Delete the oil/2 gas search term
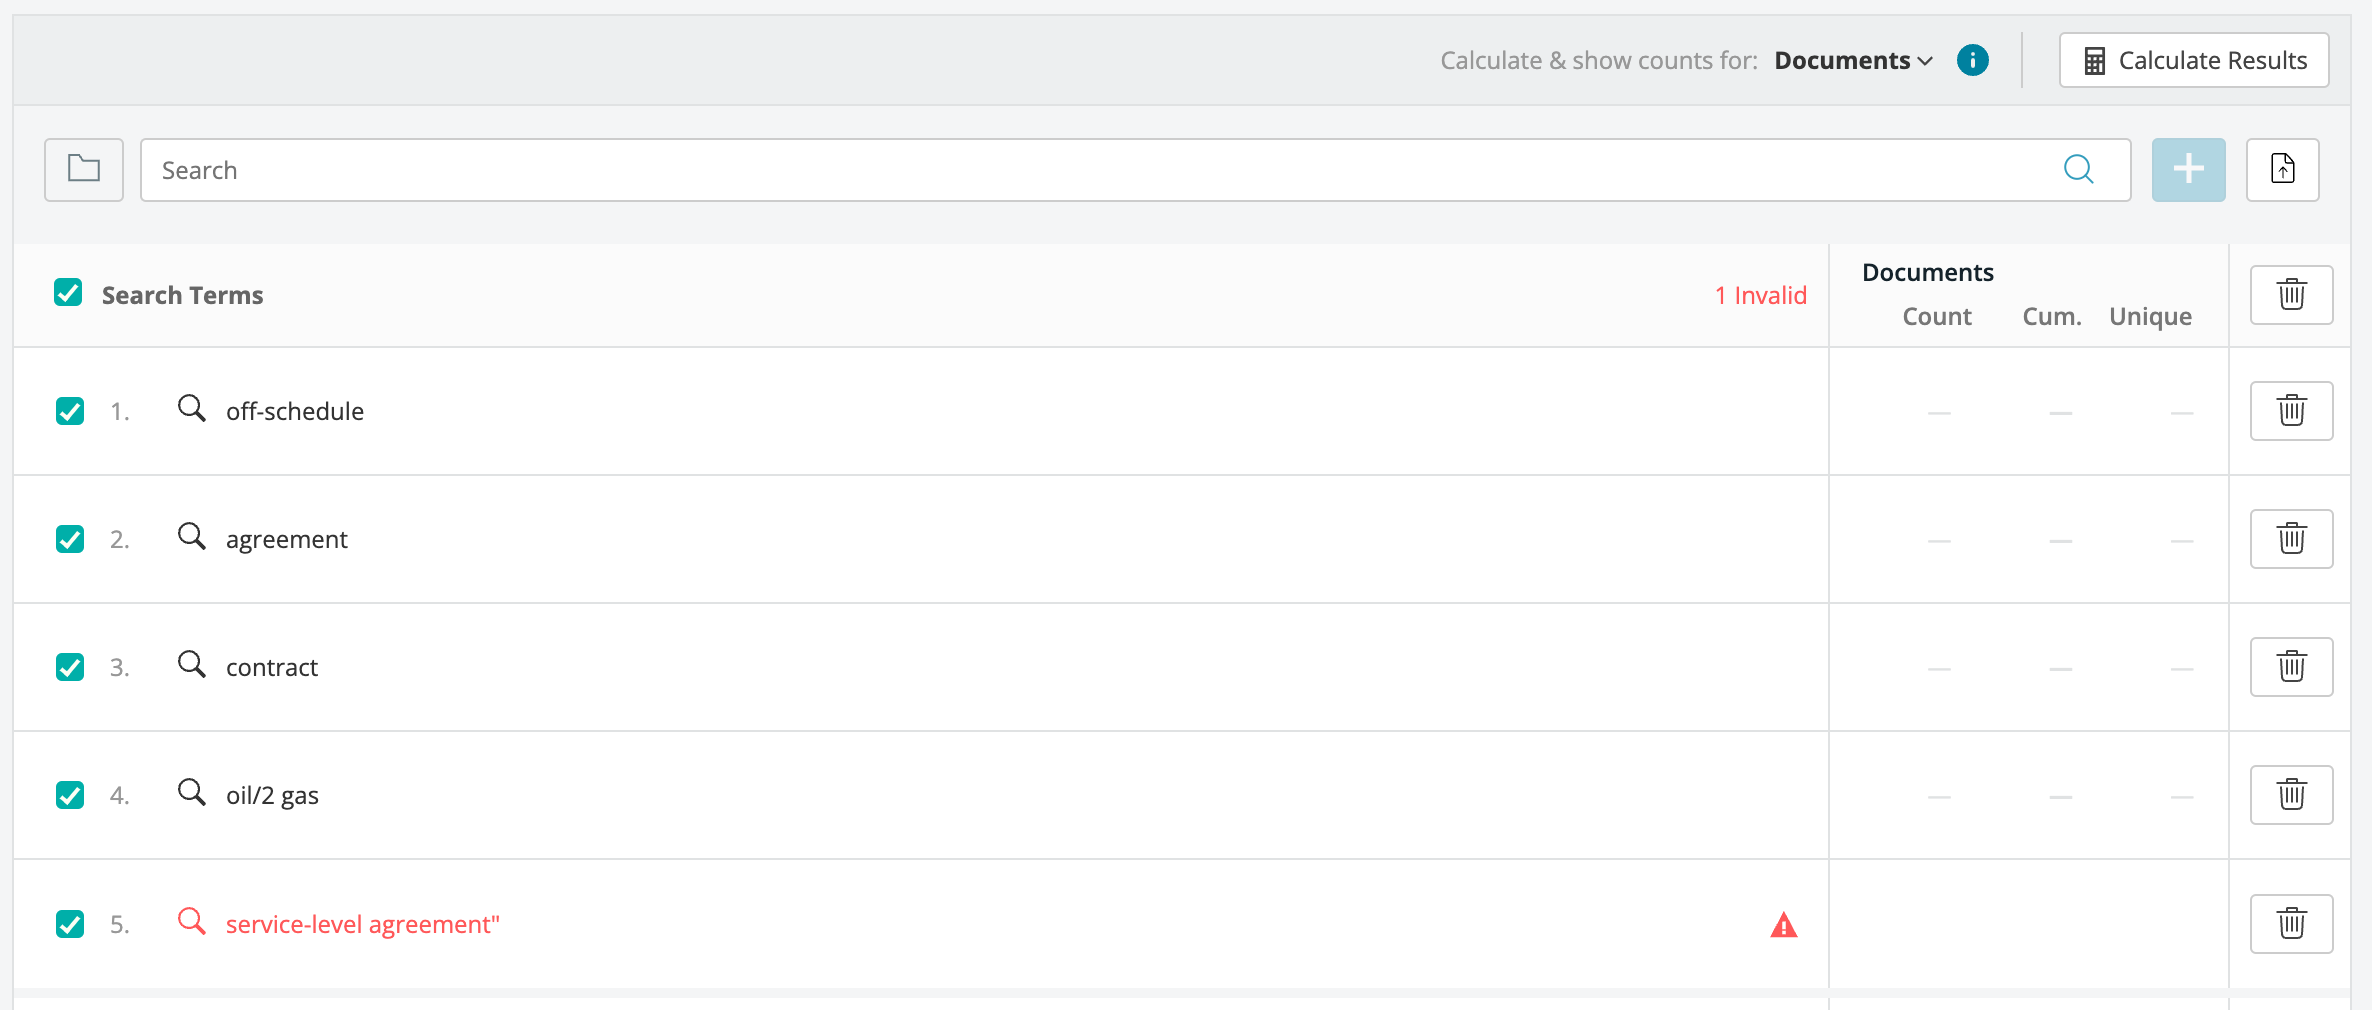The width and height of the screenshot is (2372, 1010). 2291,795
